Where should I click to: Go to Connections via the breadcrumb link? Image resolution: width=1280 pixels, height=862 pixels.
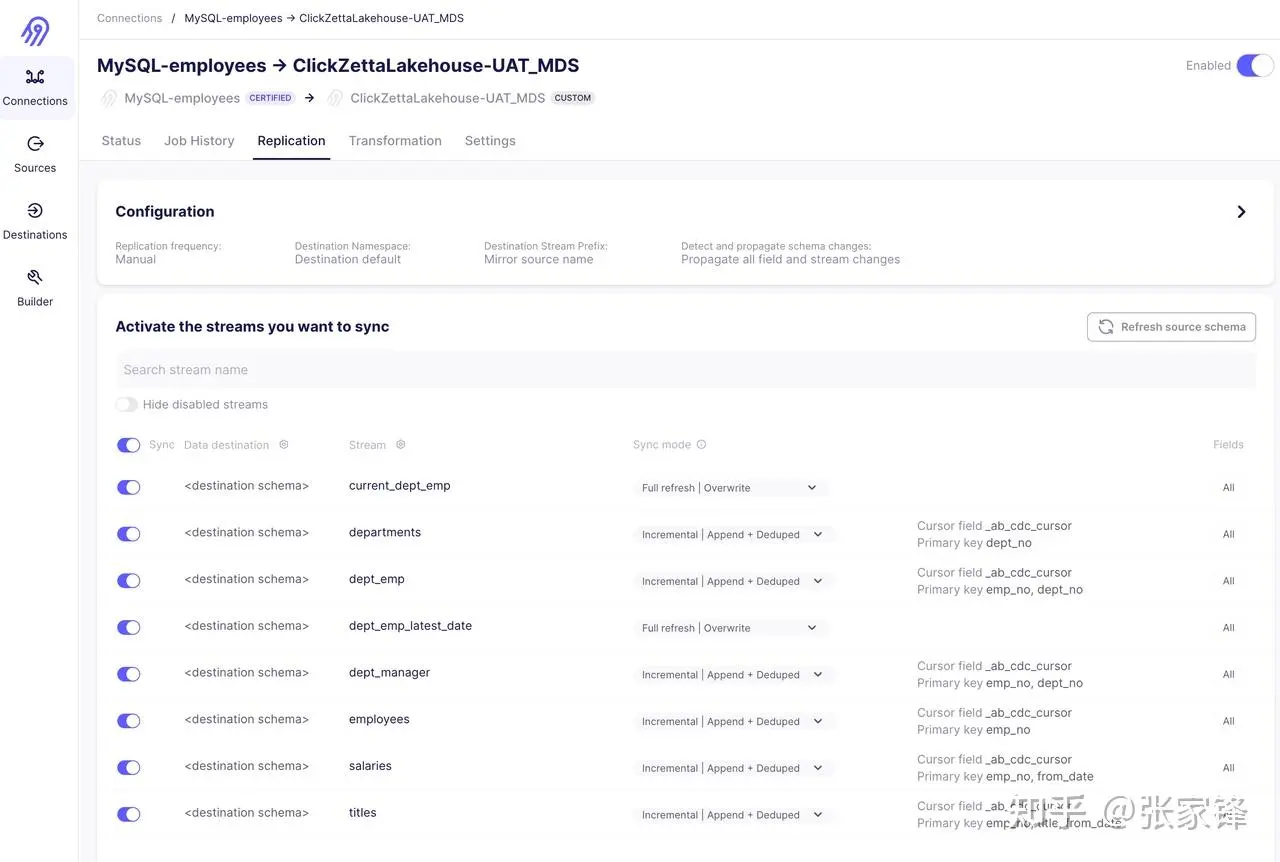coord(129,18)
